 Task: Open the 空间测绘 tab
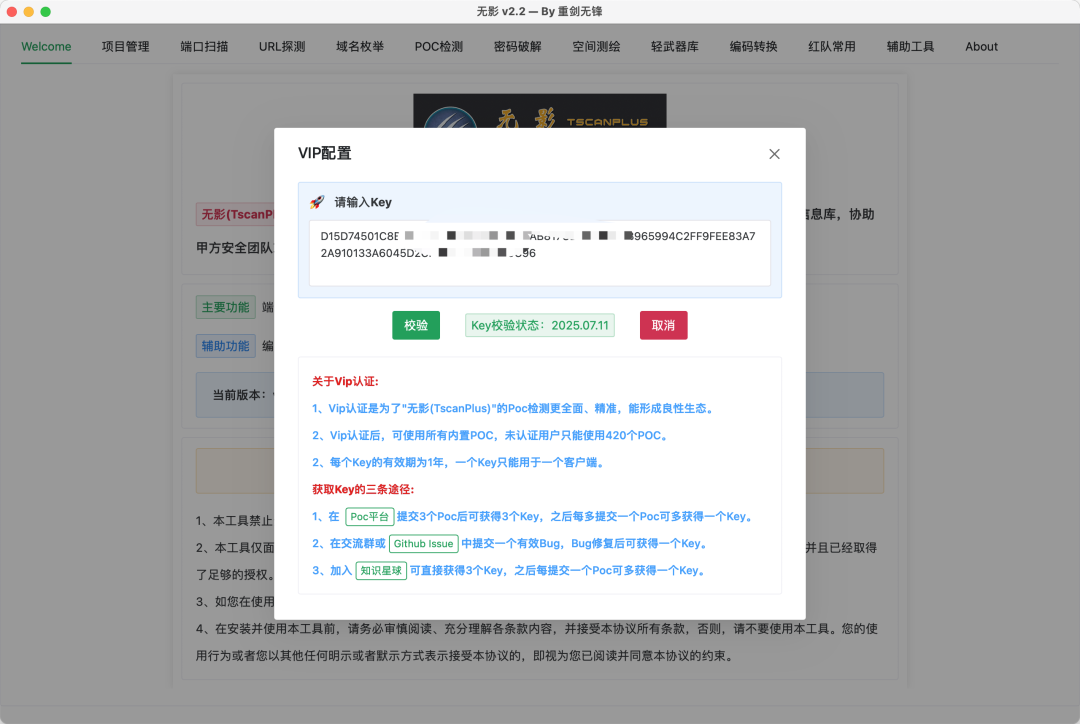(596, 46)
